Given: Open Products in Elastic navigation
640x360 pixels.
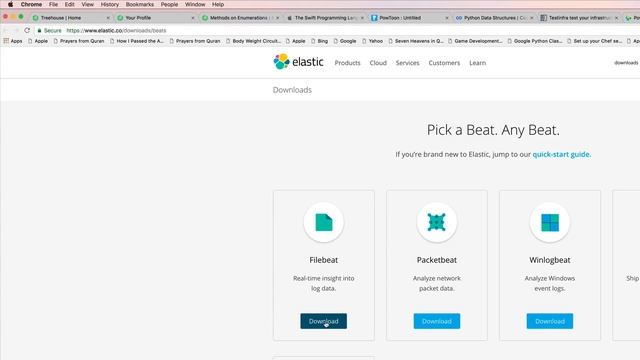Looking at the screenshot, I should [x=347, y=63].
